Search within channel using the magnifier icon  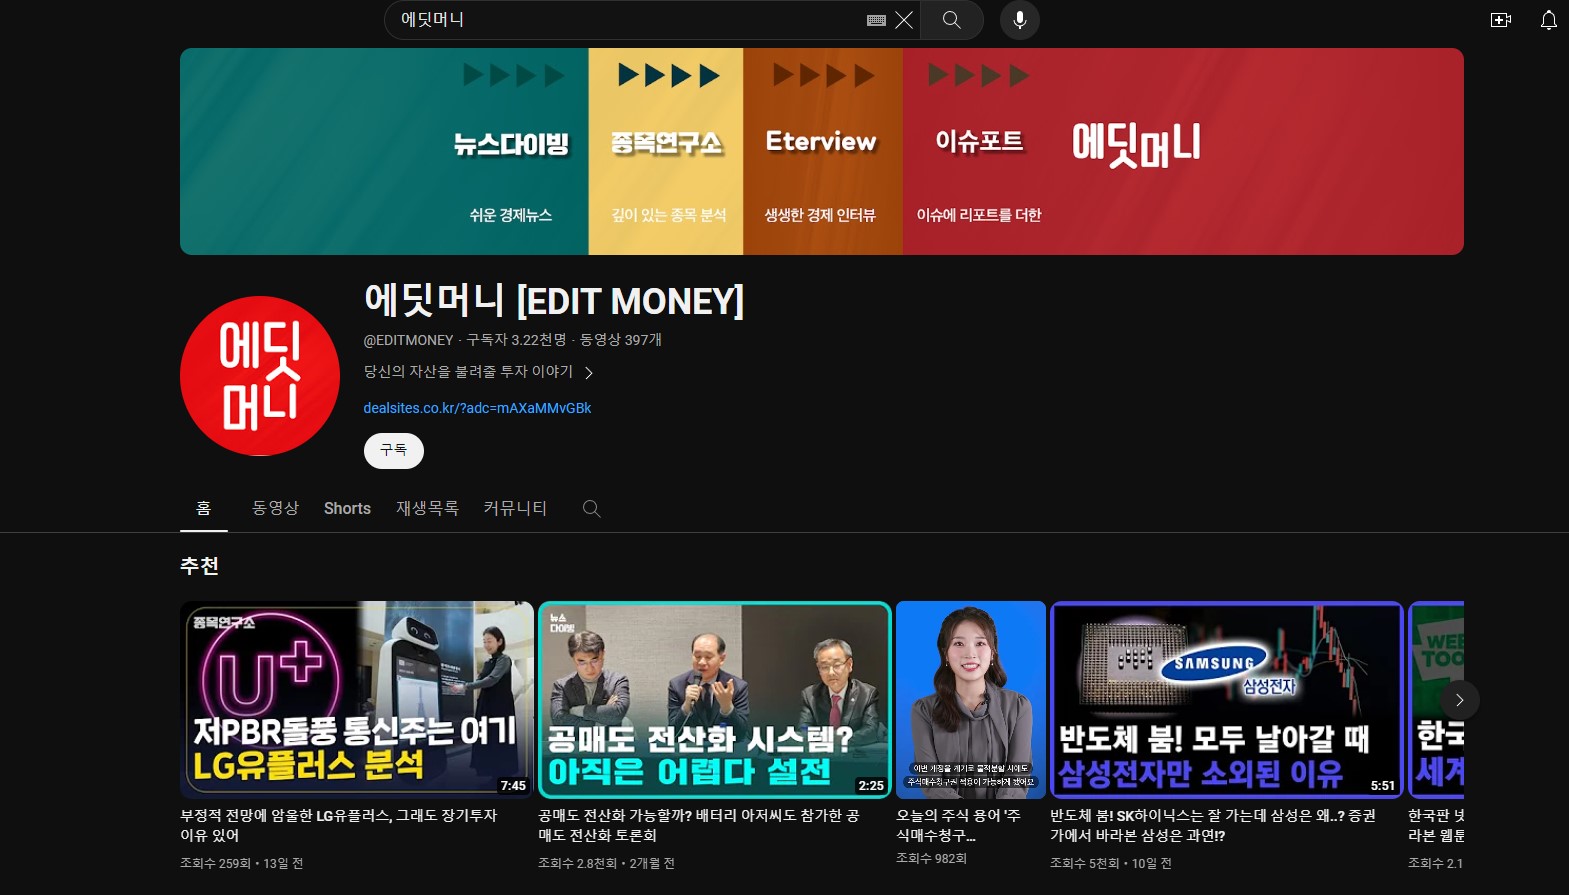591,509
